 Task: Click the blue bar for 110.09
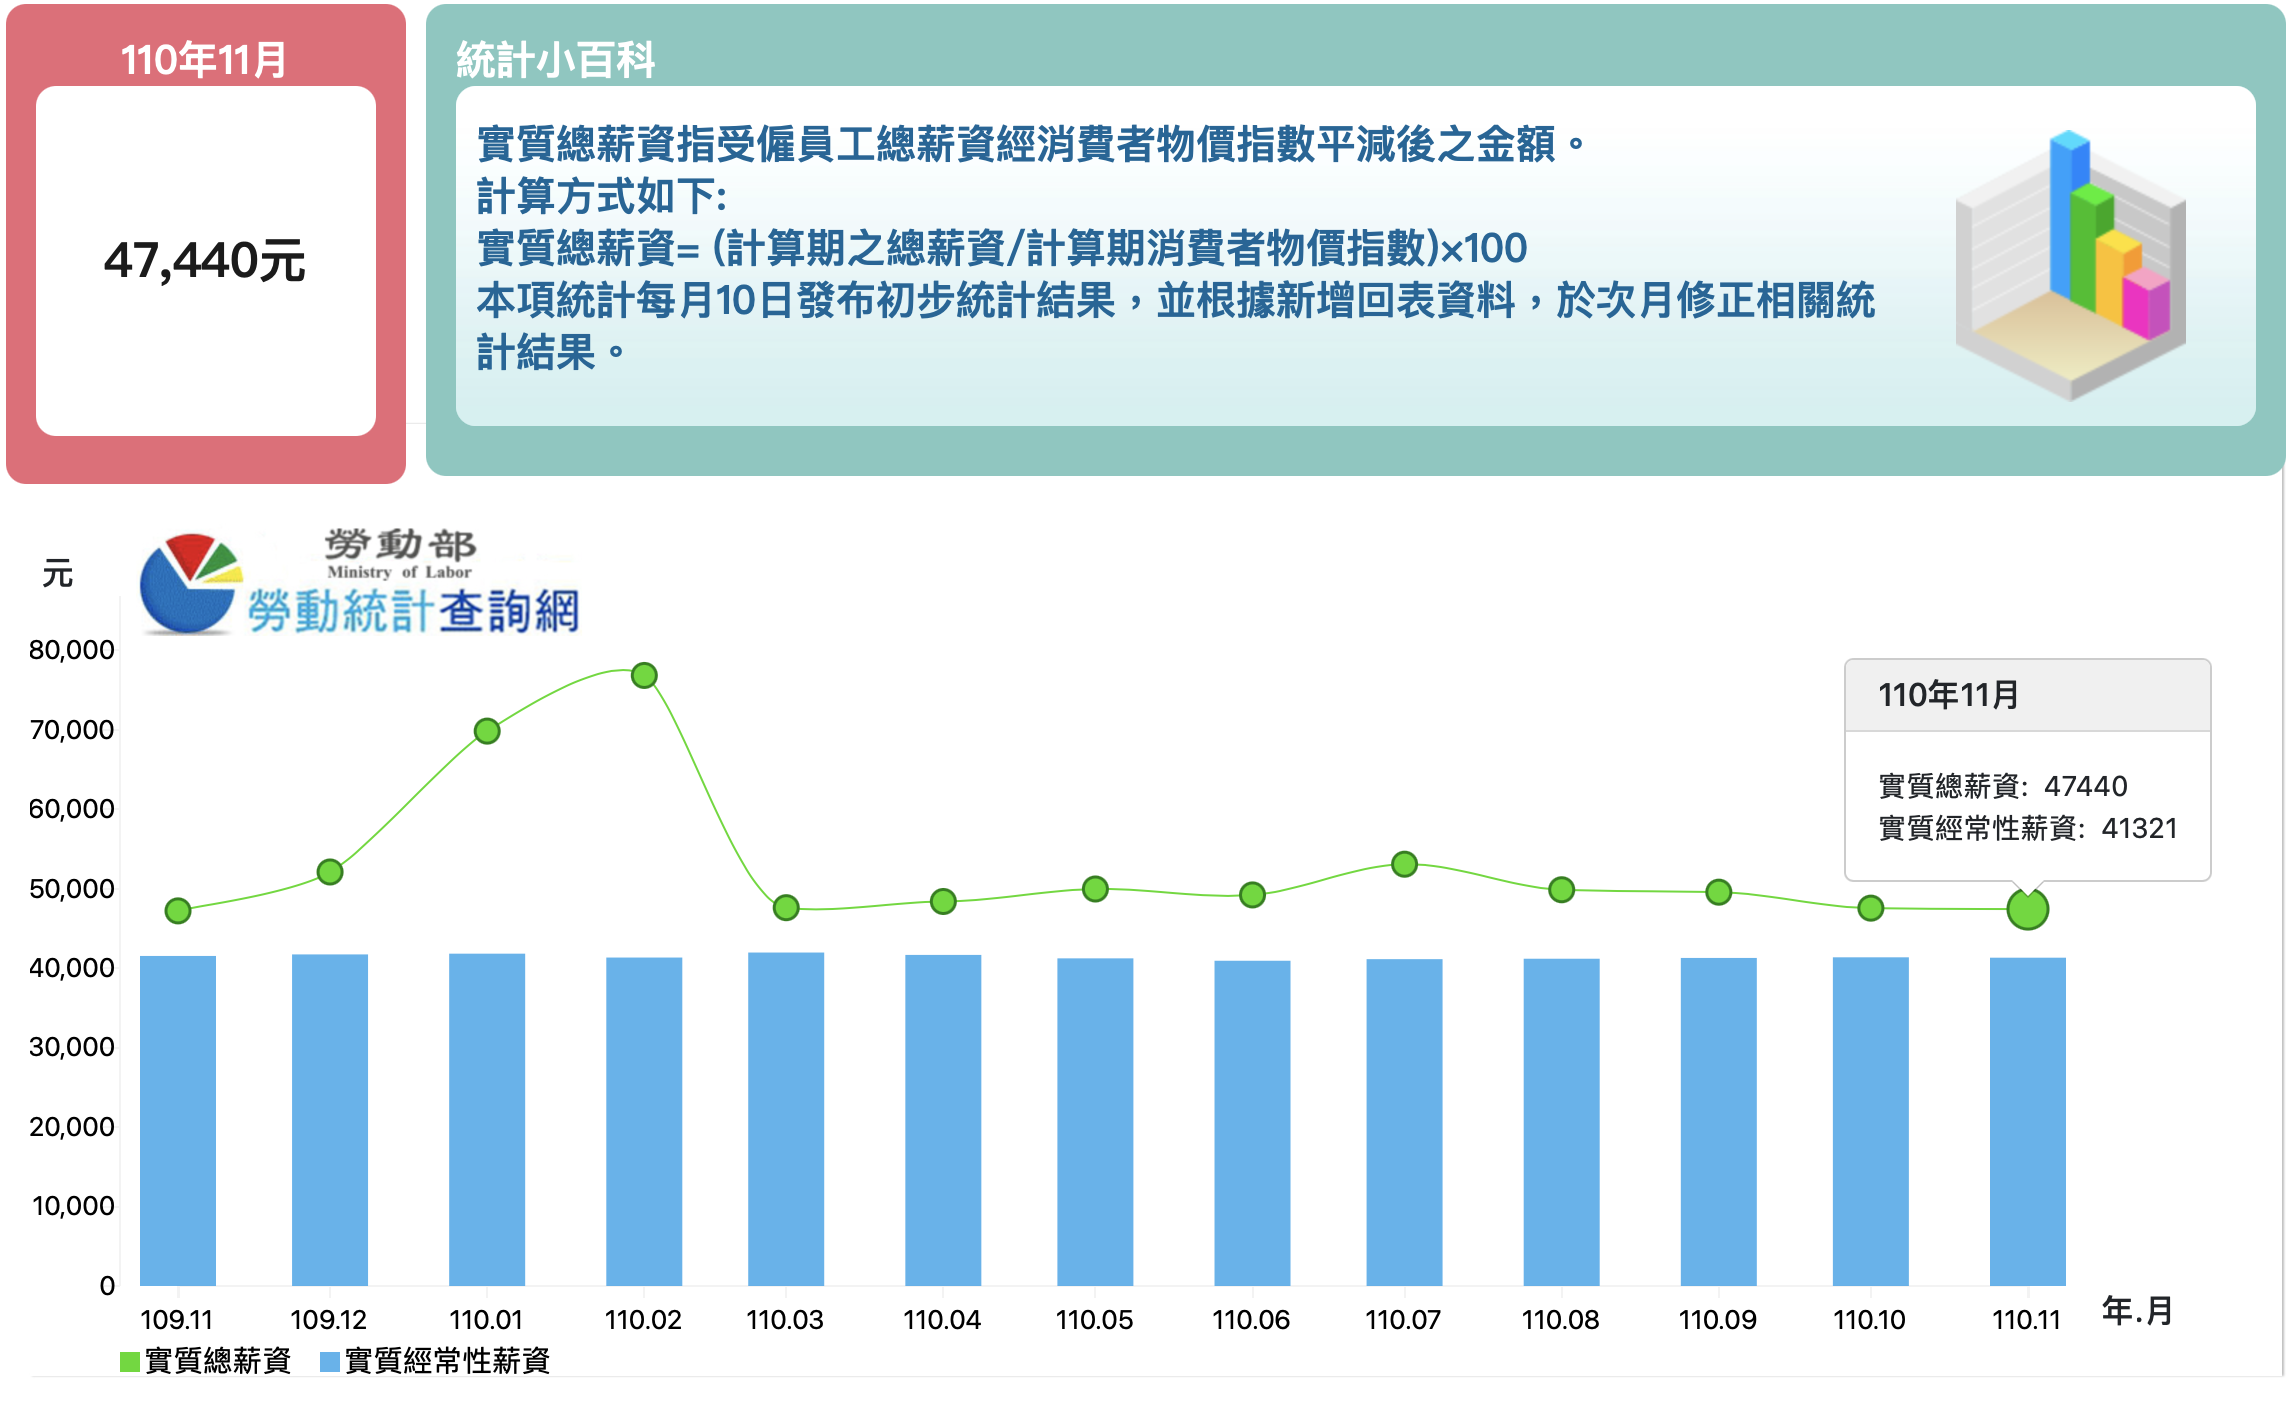(1718, 1122)
